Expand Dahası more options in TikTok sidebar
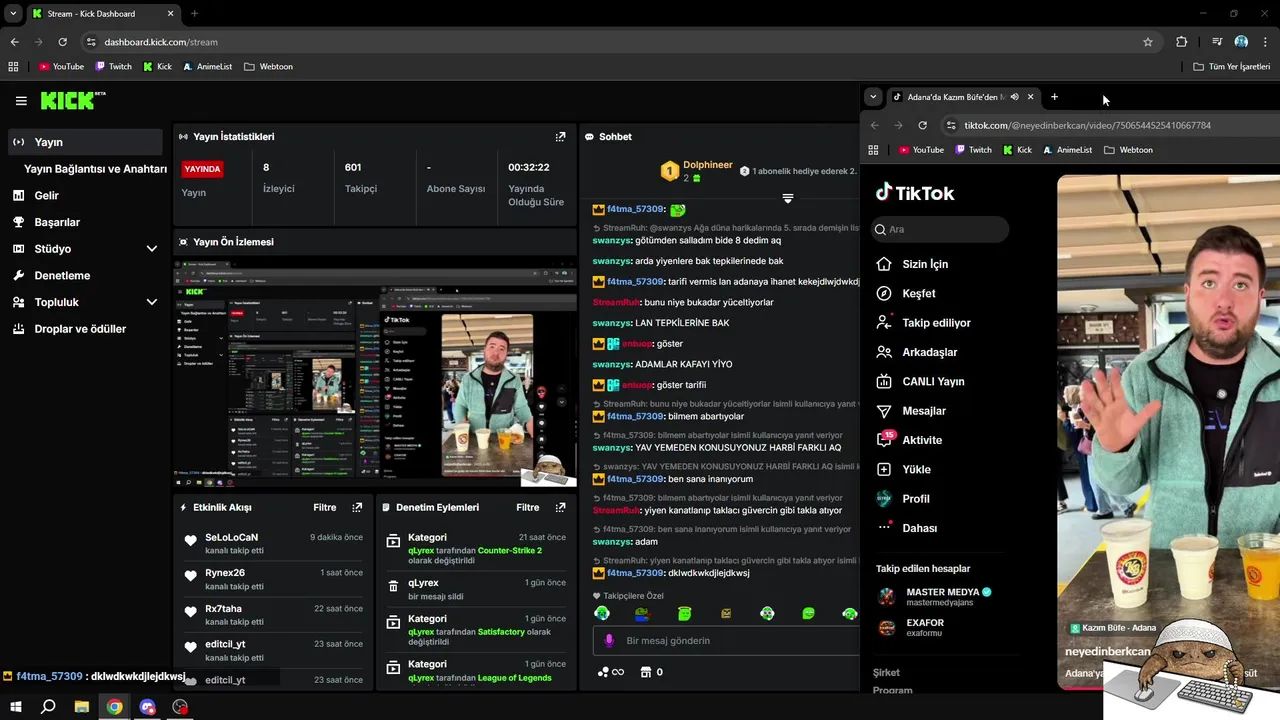Image resolution: width=1280 pixels, height=720 pixels. [x=907, y=528]
